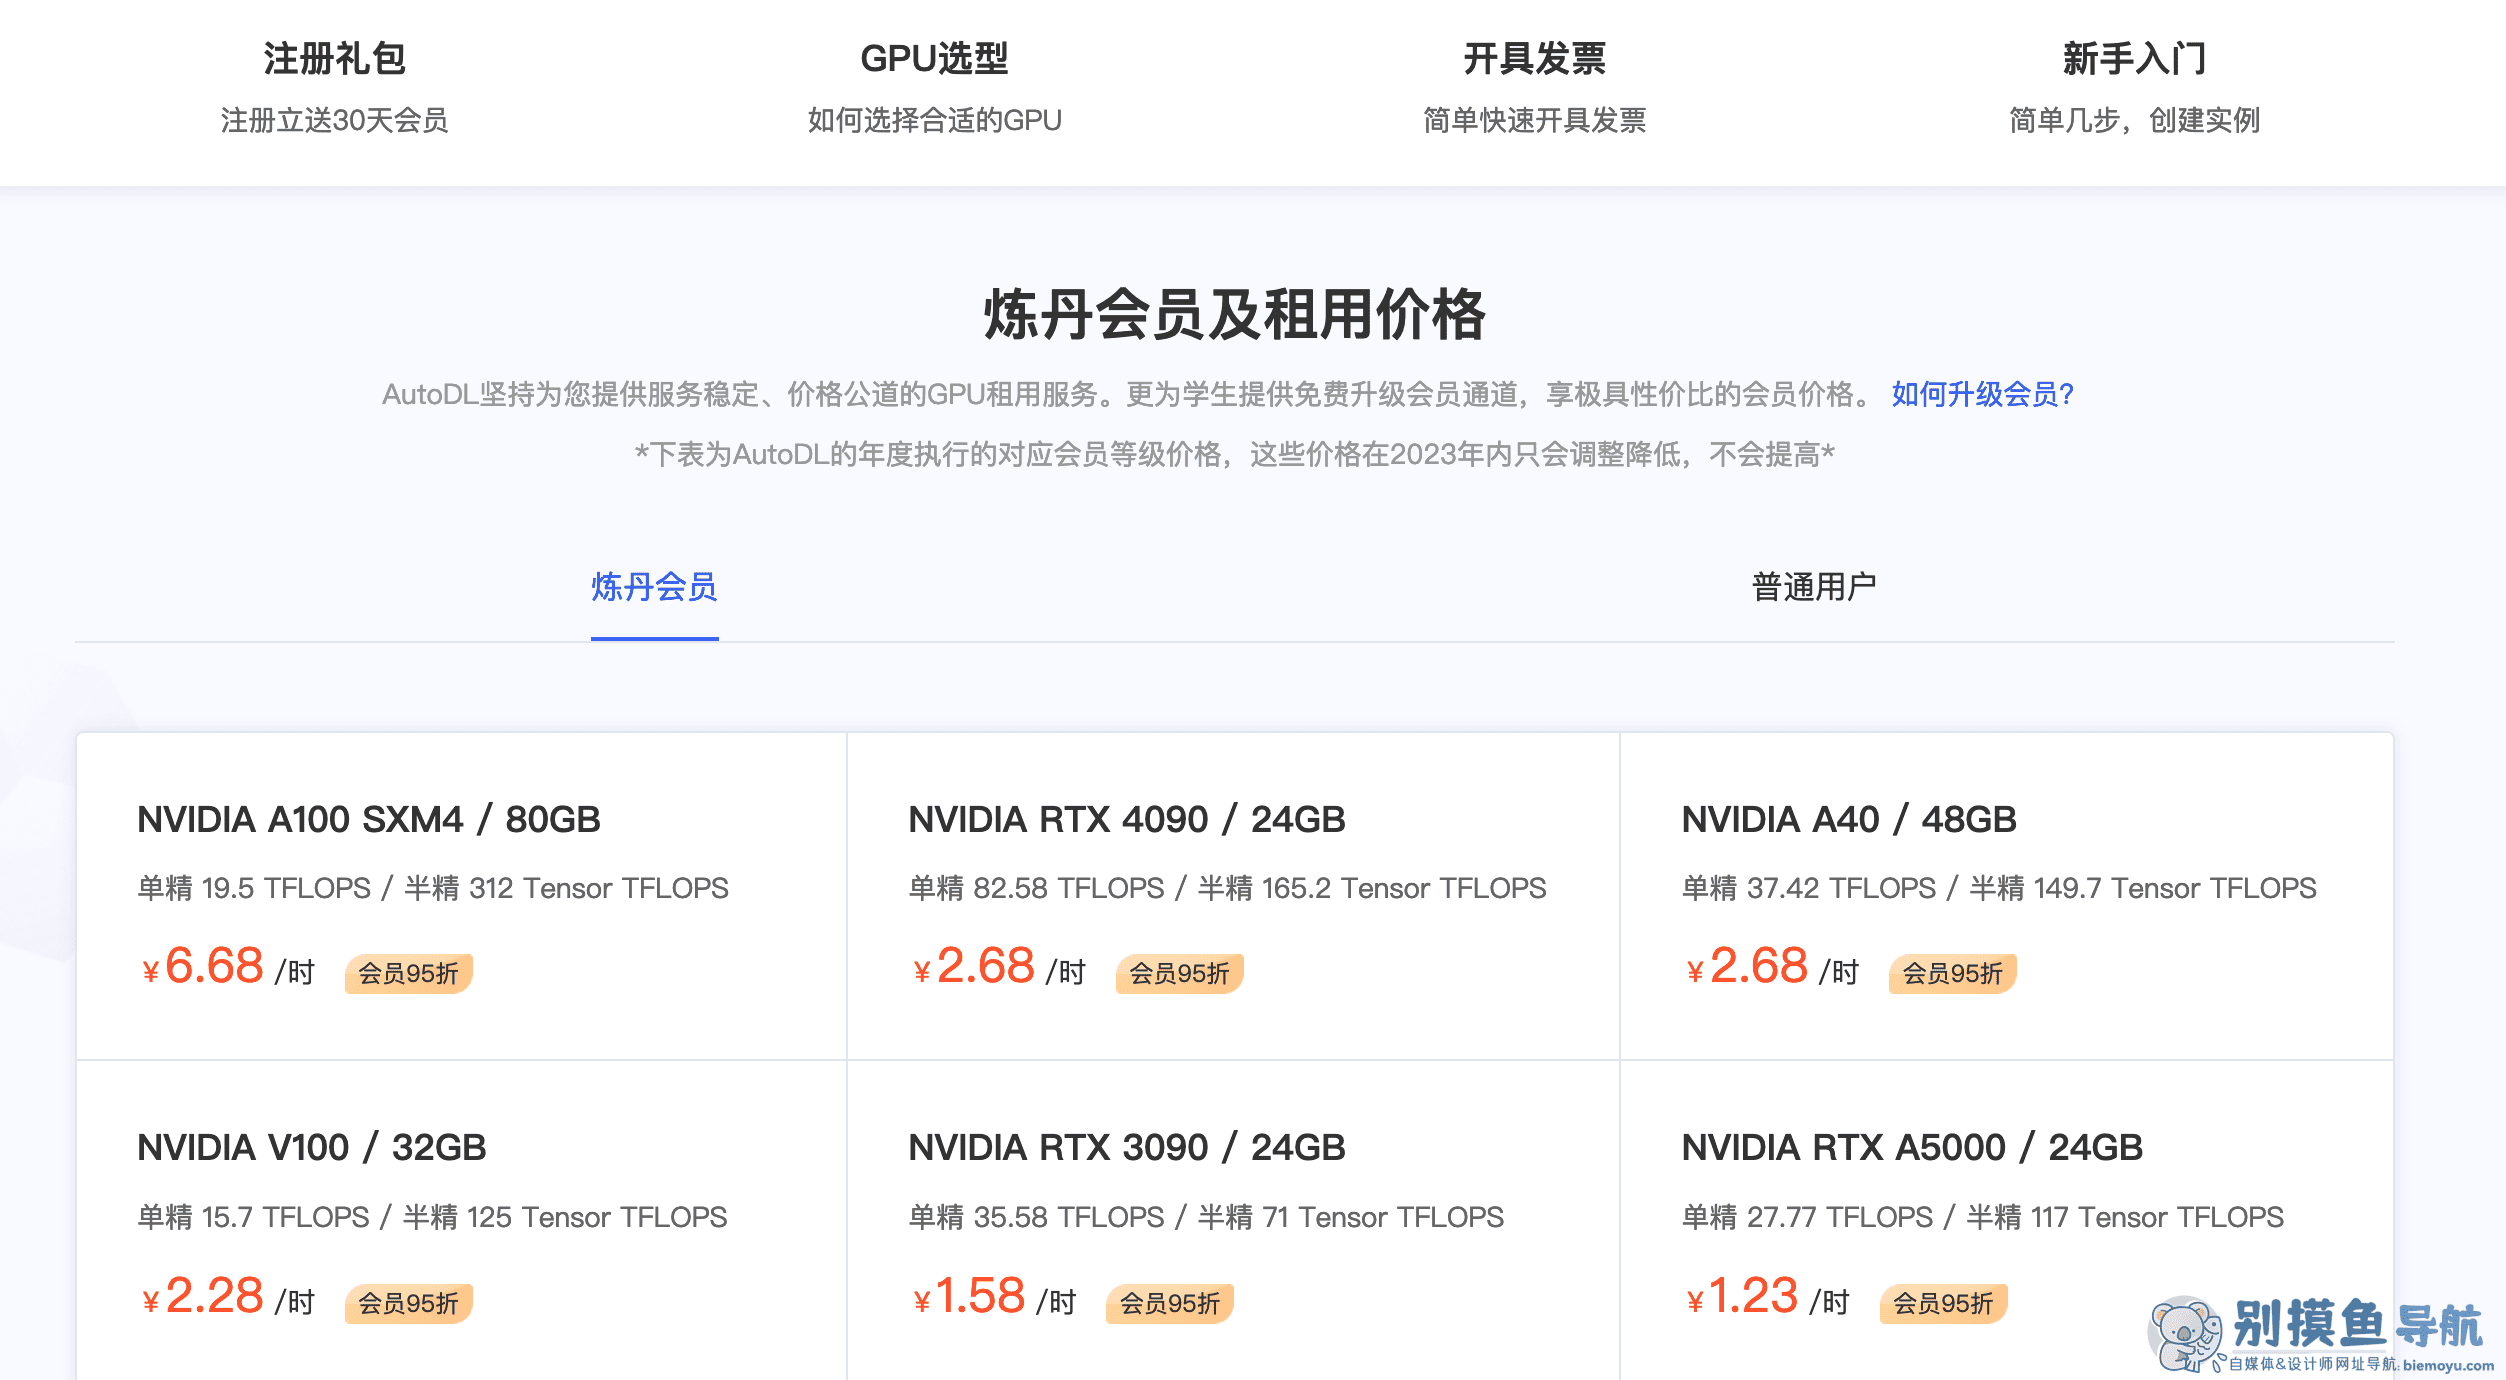Open the 新手入门 guide
The width and height of the screenshot is (2506, 1380).
2134,58
